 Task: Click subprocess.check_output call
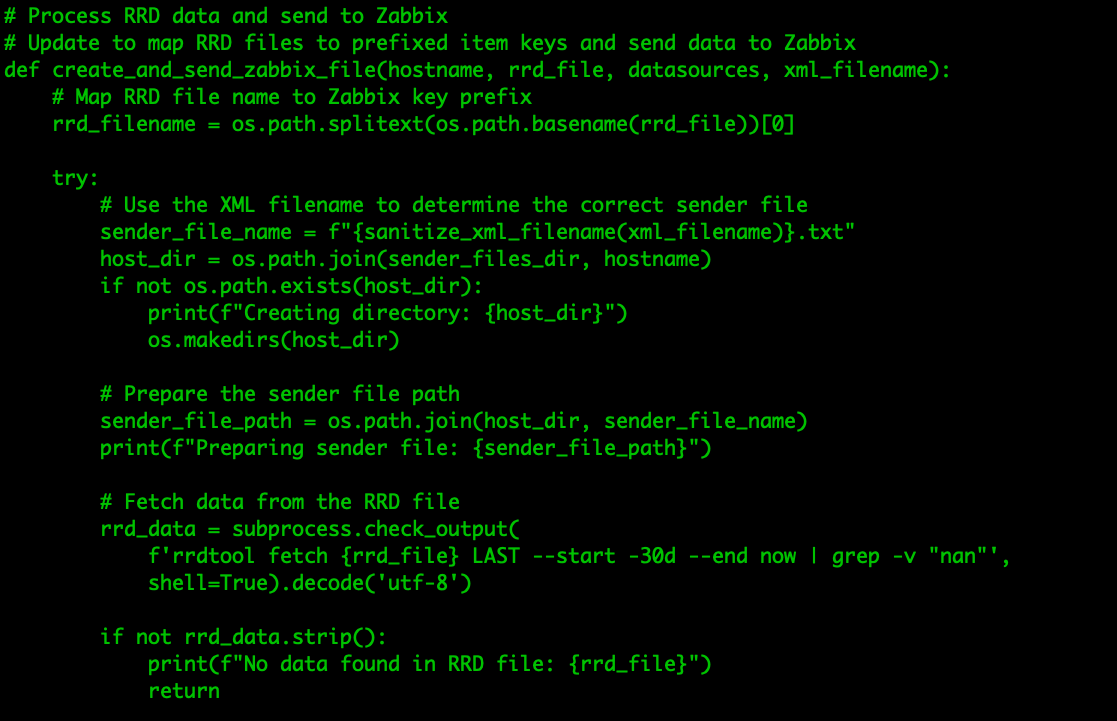[375, 529]
